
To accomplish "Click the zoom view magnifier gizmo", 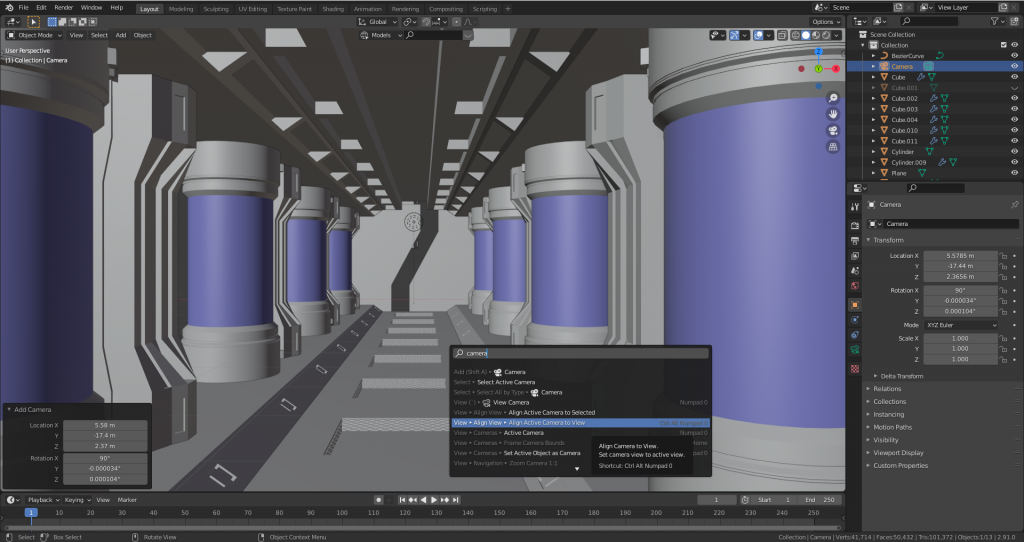I will coord(832,98).
